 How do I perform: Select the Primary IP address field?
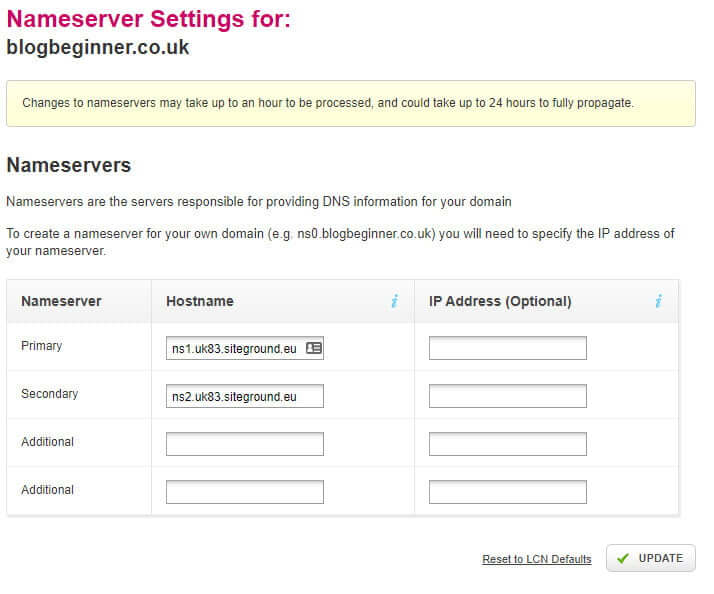click(x=508, y=348)
